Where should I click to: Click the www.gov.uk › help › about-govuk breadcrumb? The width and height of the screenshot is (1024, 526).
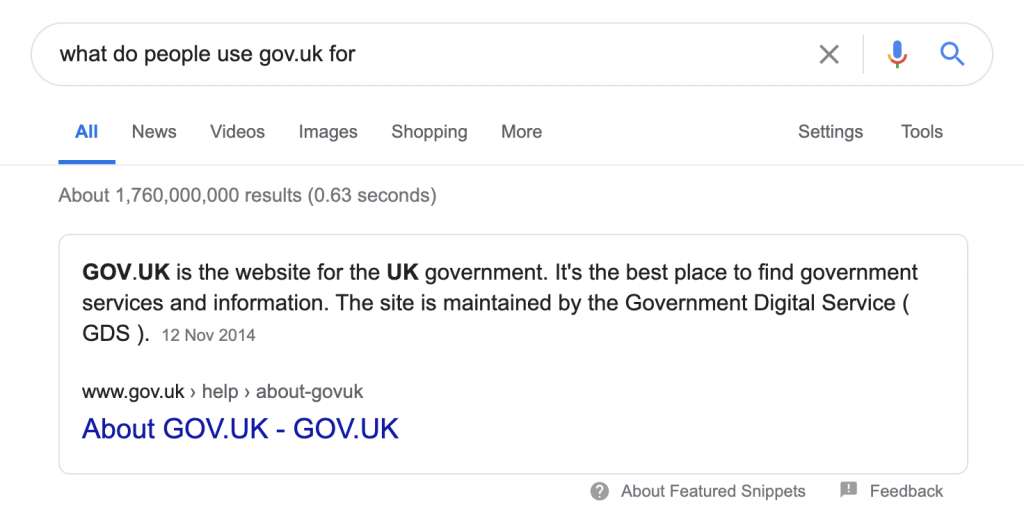click(222, 392)
